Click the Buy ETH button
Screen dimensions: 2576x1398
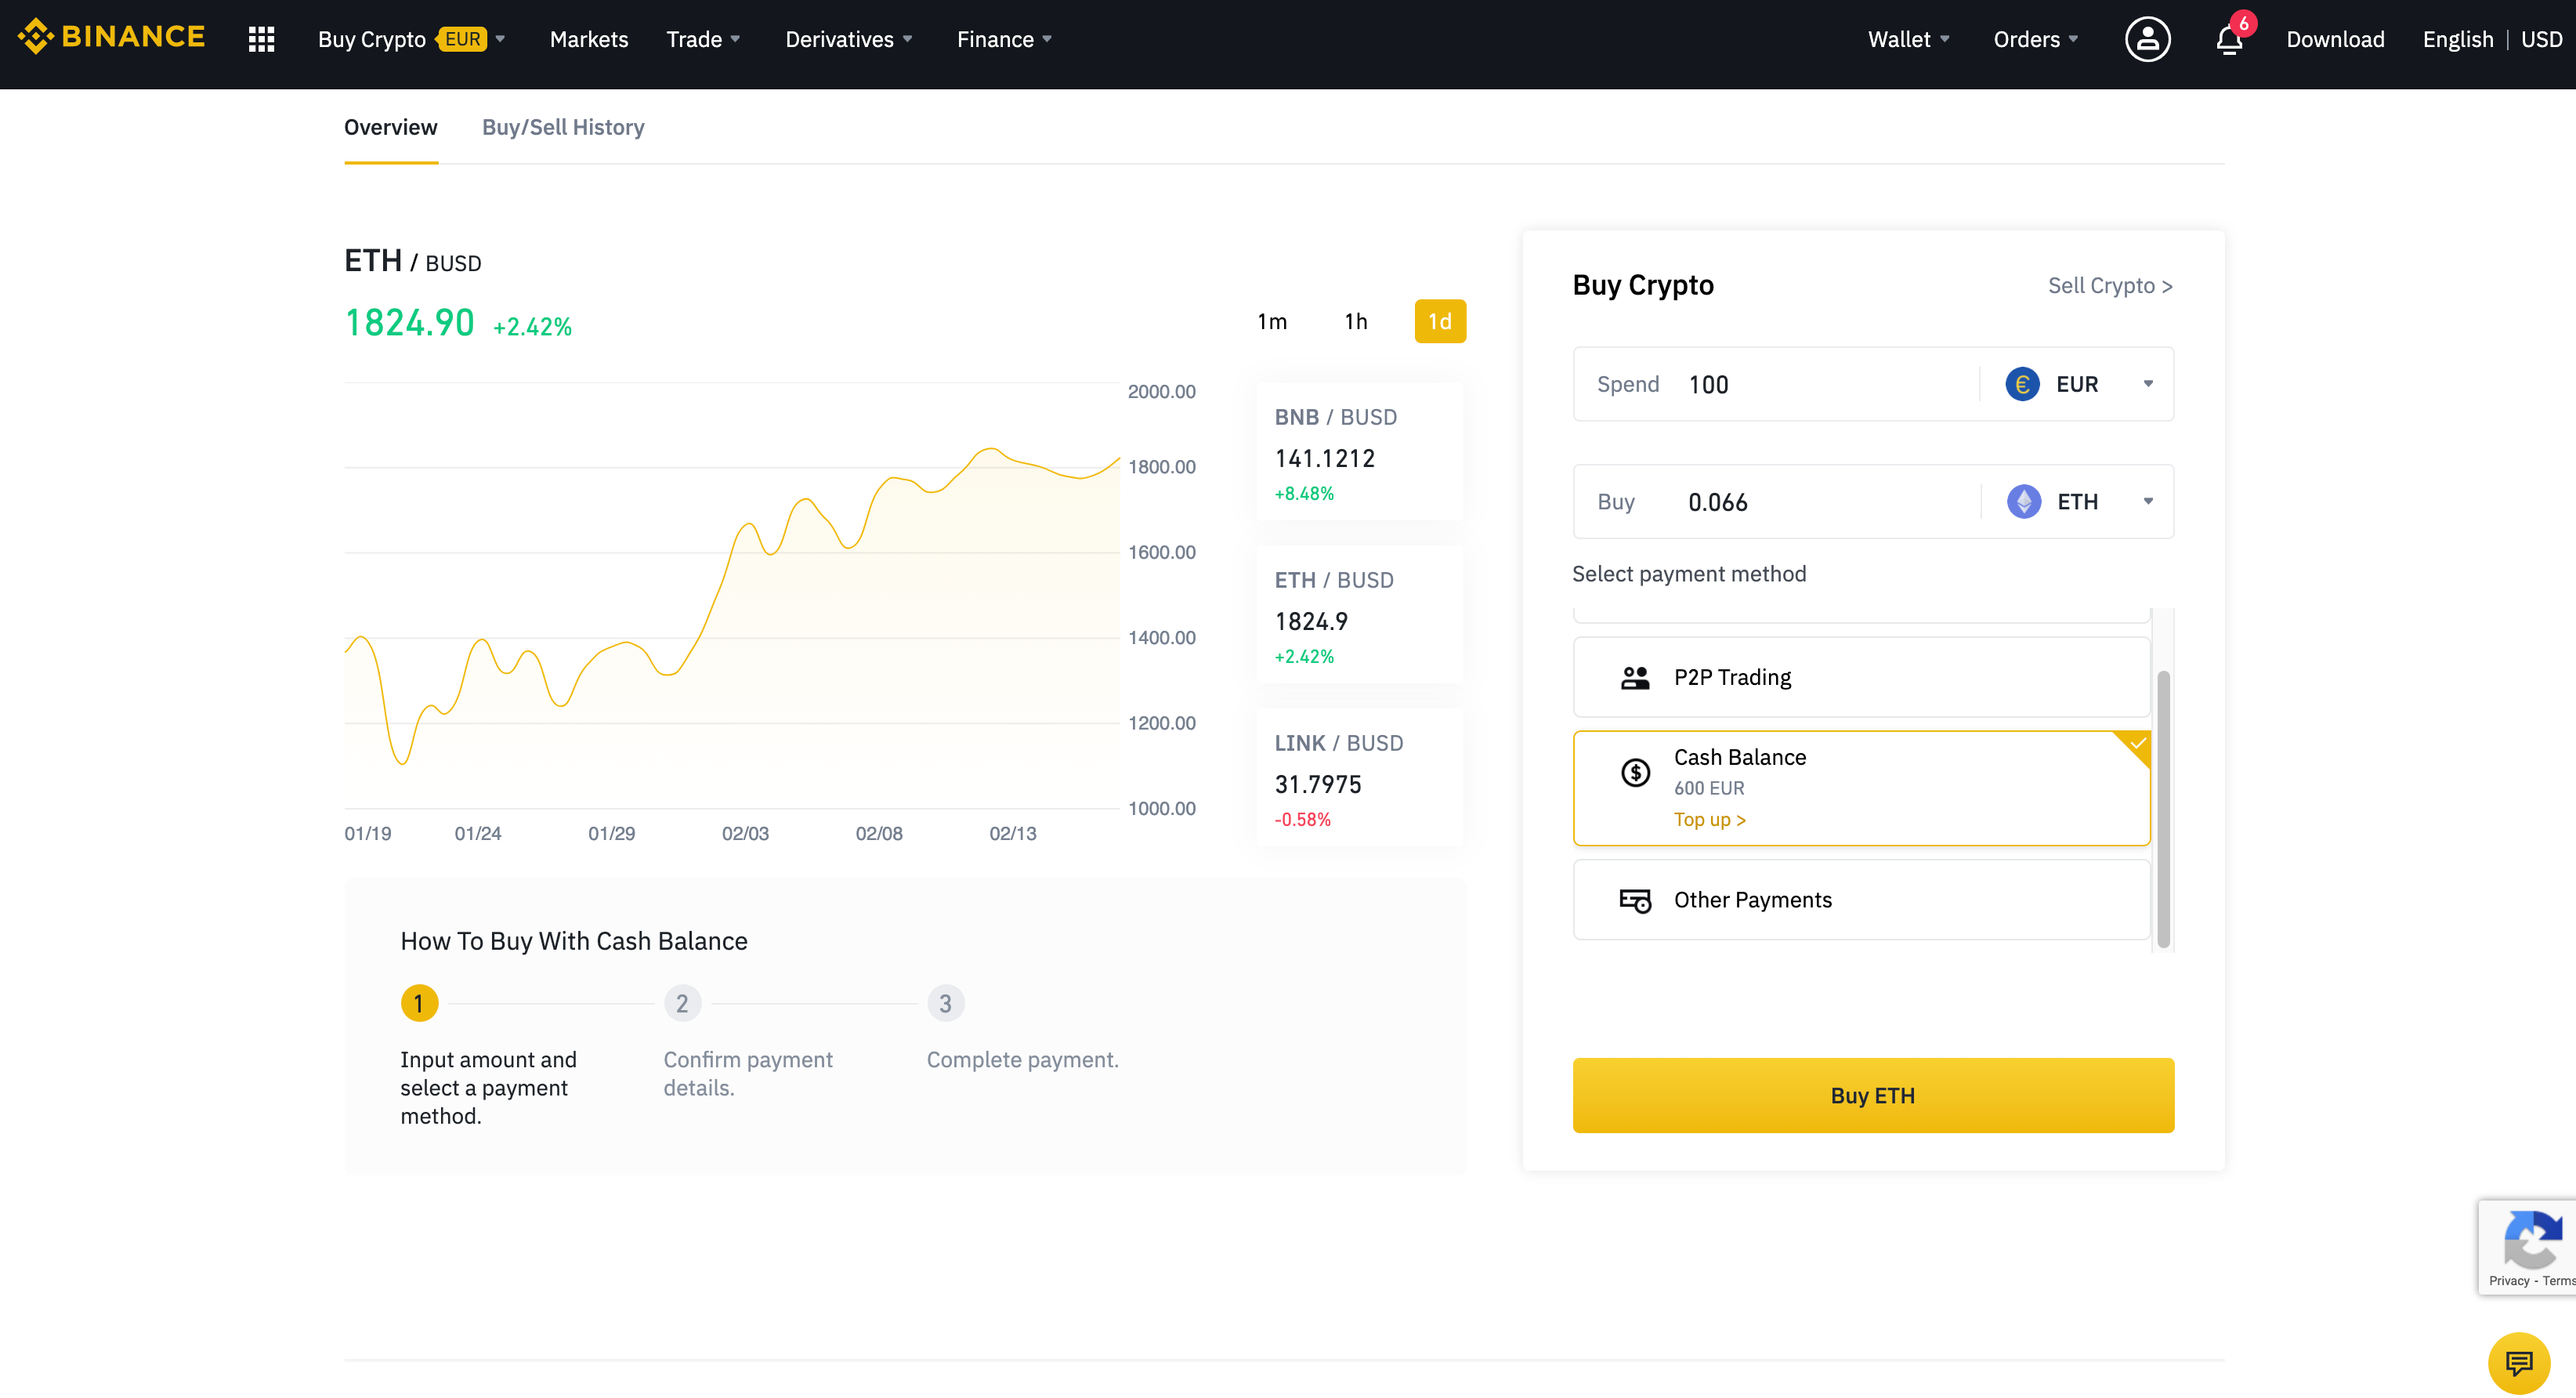click(1872, 1095)
